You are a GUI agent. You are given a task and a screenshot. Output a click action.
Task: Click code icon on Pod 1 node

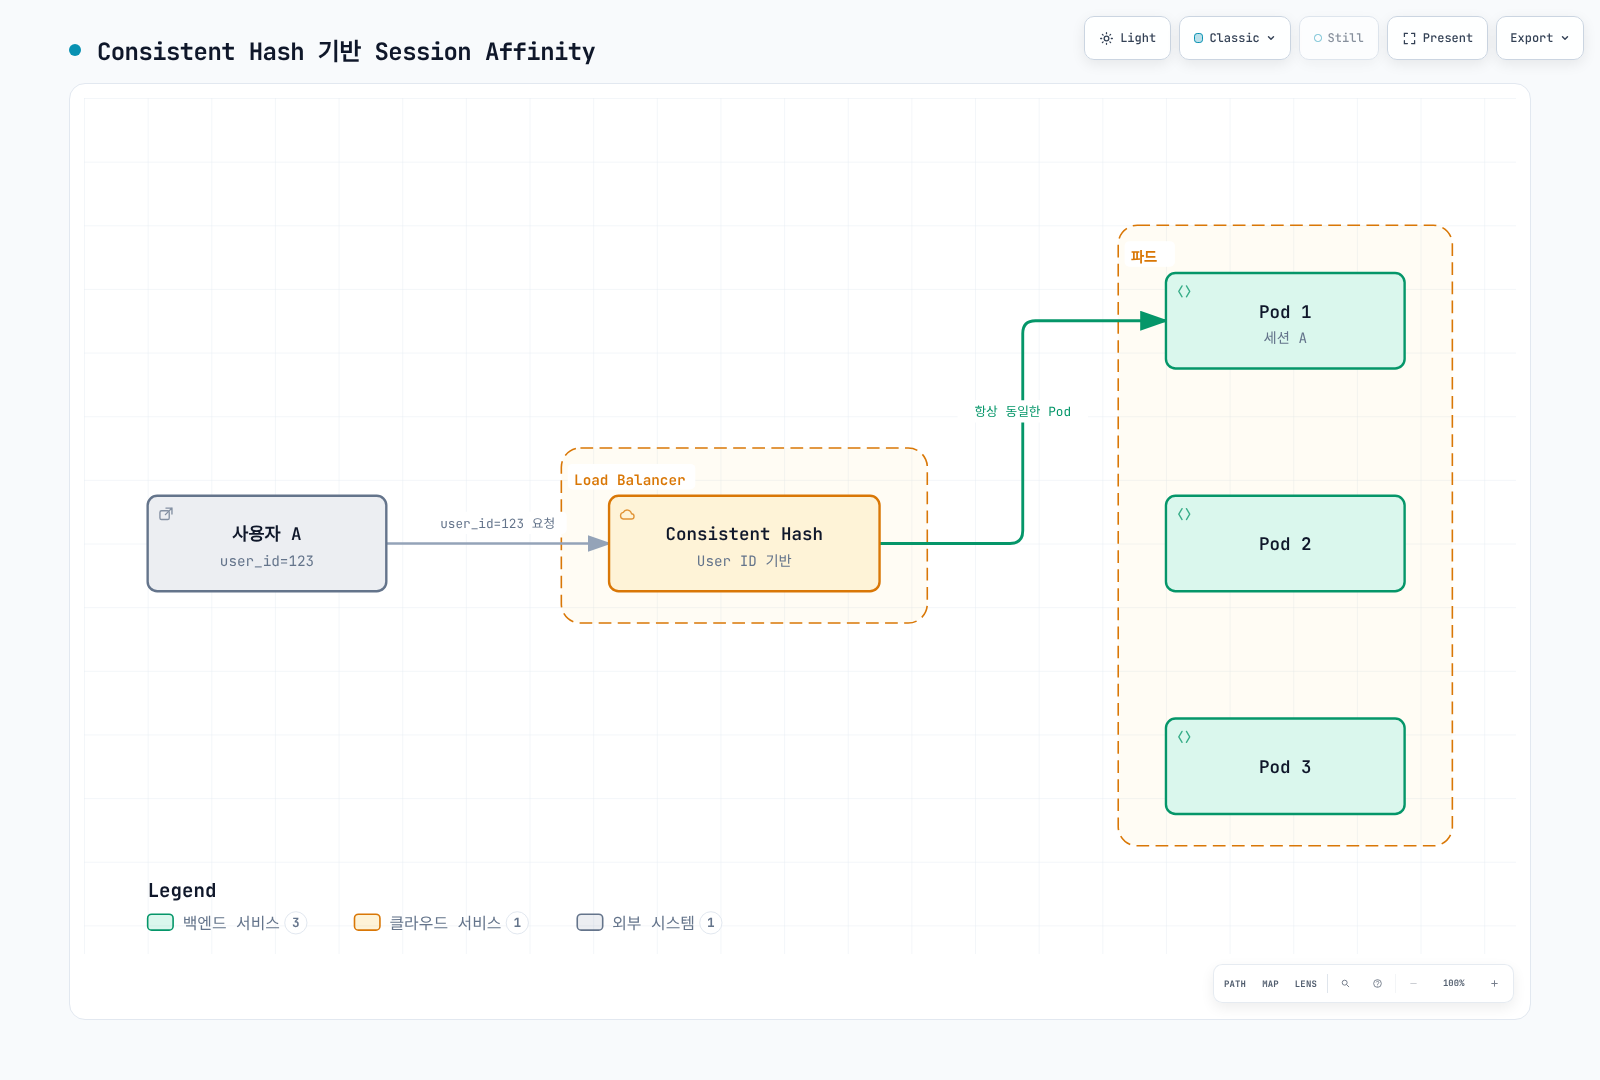pyautogui.click(x=1184, y=292)
